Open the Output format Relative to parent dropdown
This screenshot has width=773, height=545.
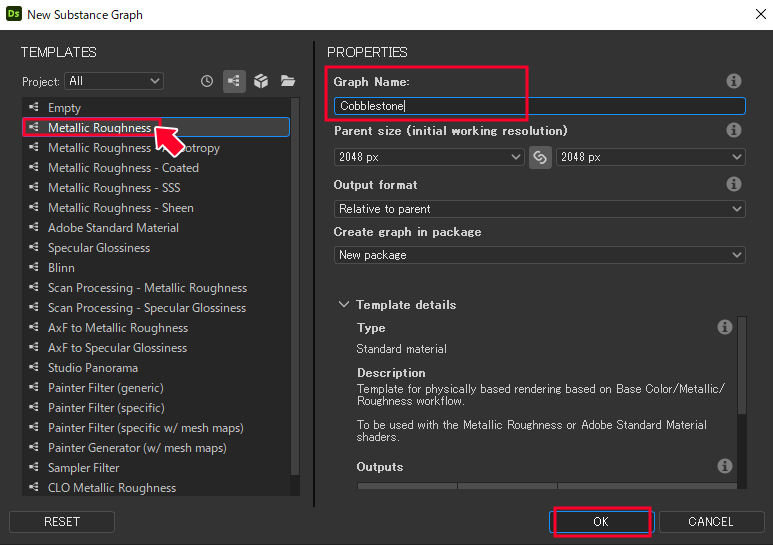(x=539, y=209)
